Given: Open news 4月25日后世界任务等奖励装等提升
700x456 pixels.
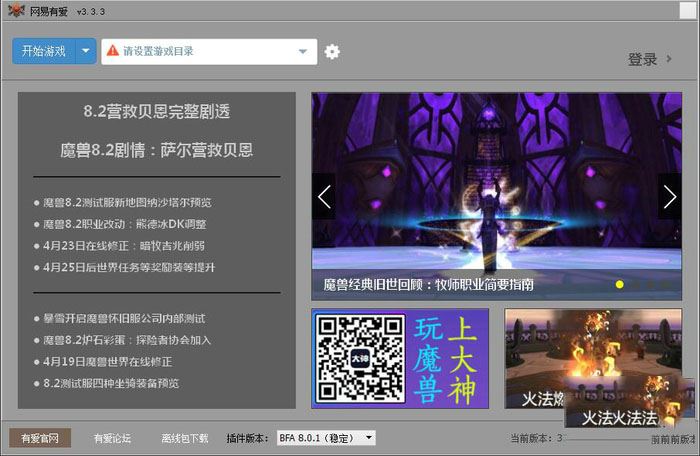Looking at the screenshot, I should tap(129, 267).
